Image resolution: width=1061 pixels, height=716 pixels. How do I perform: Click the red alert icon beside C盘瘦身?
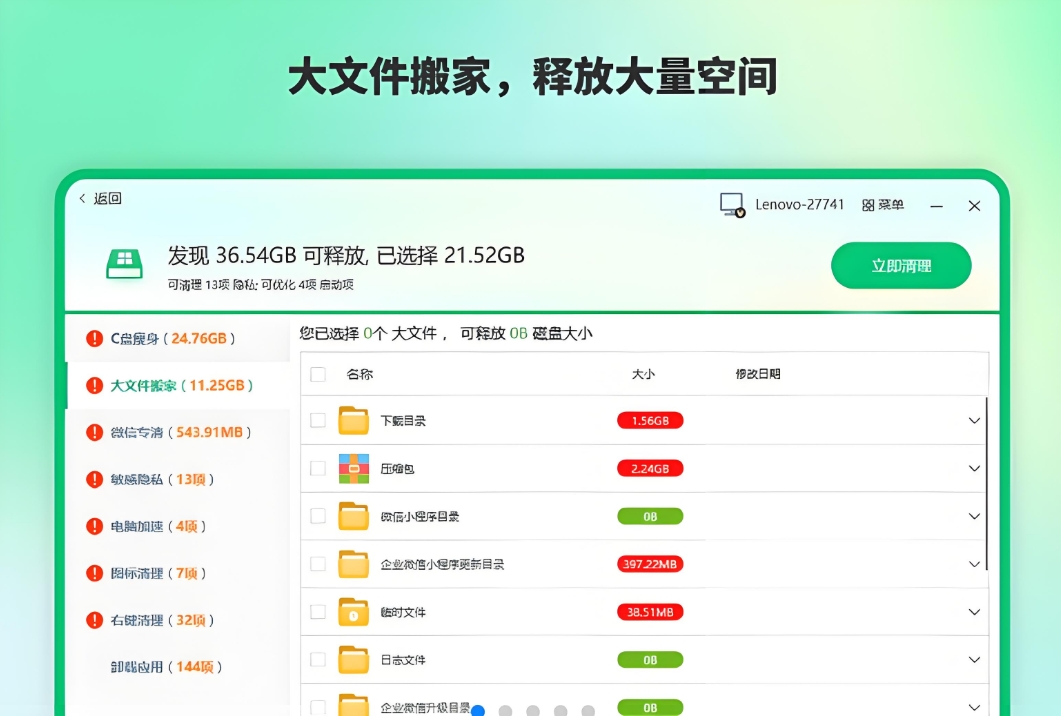pos(95,338)
